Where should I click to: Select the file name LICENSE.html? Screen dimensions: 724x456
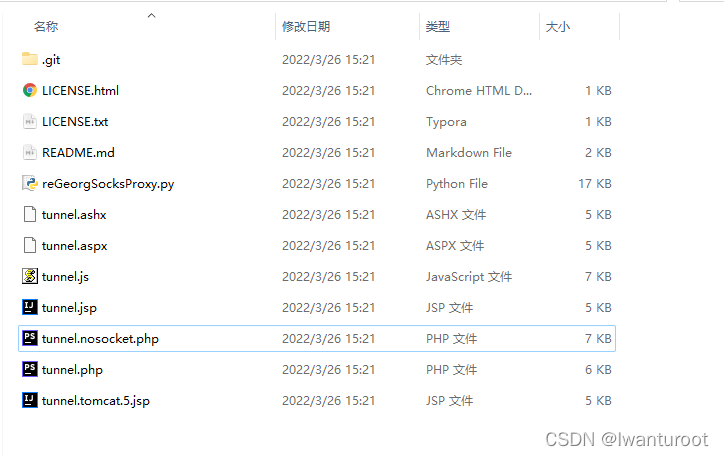(80, 90)
